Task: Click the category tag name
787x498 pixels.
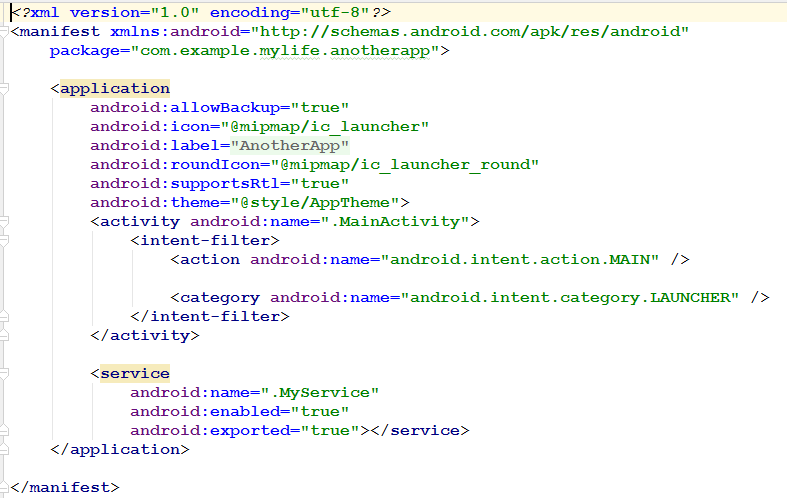Action: (x=220, y=298)
